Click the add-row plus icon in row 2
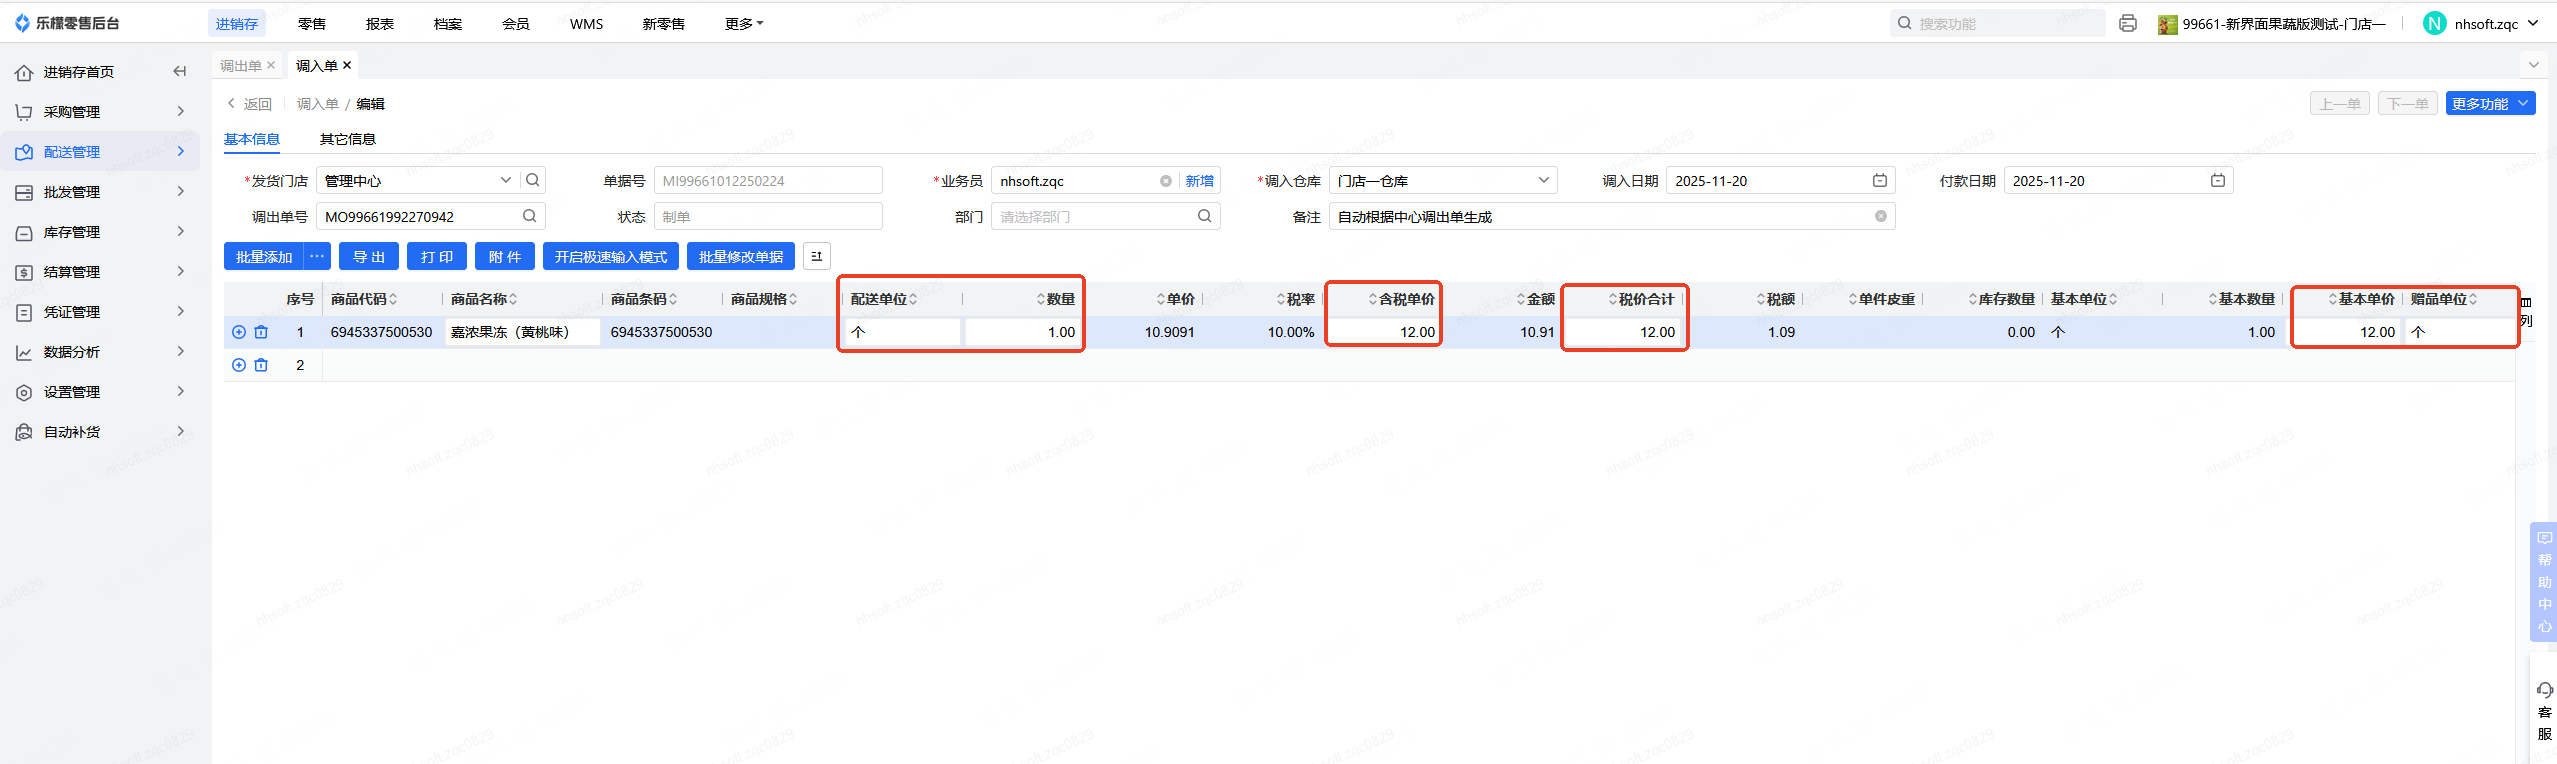This screenshot has width=2557, height=764. coord(239,365)
